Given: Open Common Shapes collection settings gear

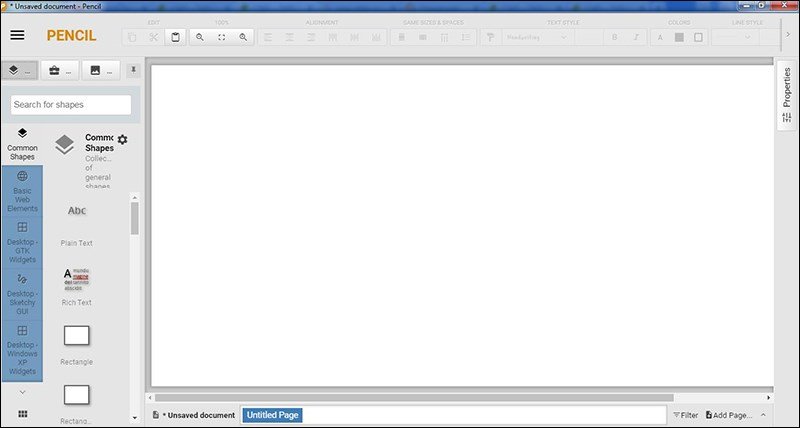Looking at the screenshot, I should click(122, 140).
